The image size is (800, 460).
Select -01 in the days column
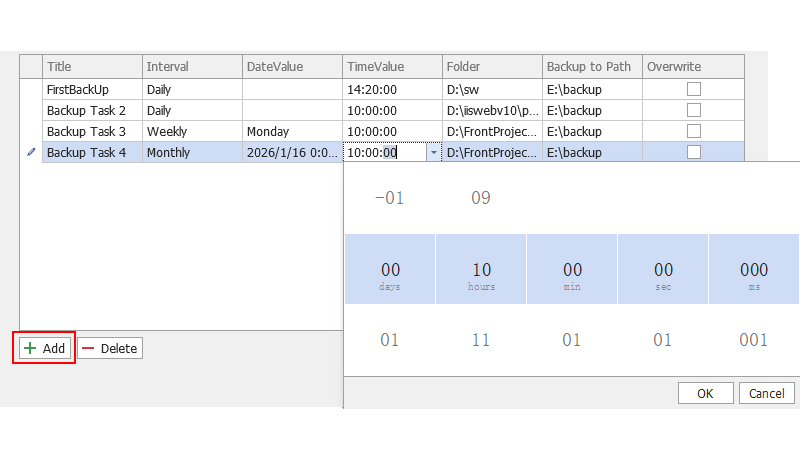[x=389, y=198]
